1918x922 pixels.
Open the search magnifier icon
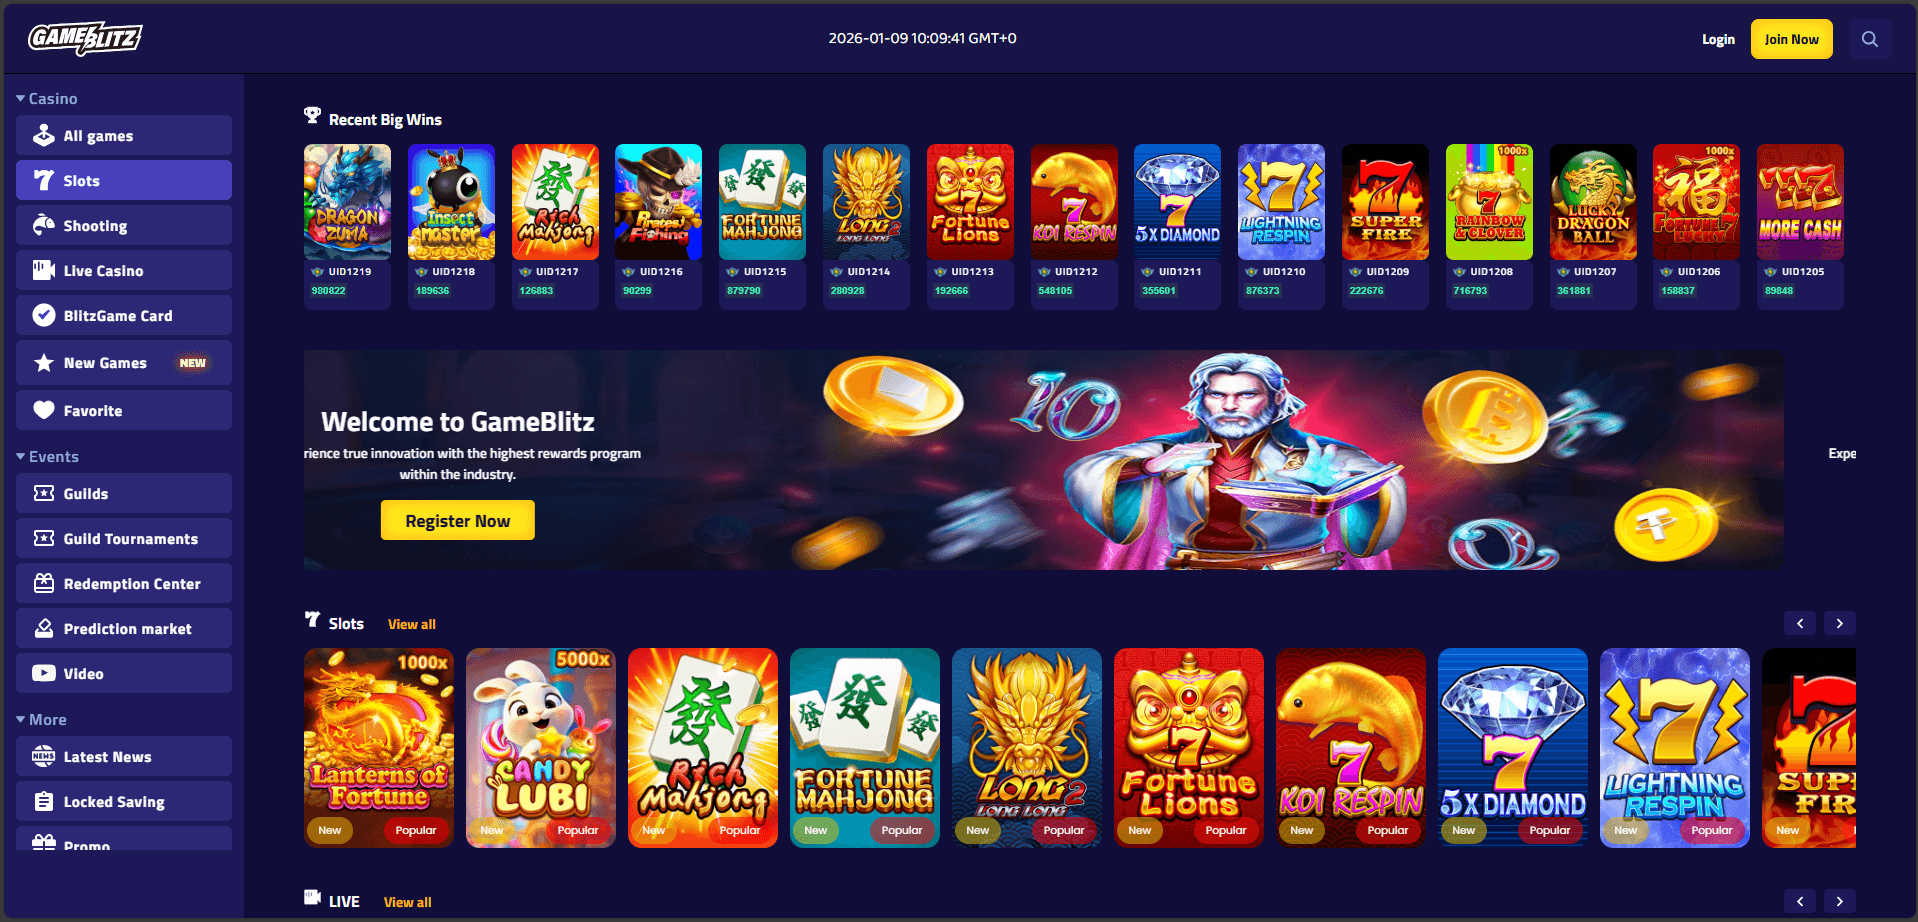coord(1869,39)
